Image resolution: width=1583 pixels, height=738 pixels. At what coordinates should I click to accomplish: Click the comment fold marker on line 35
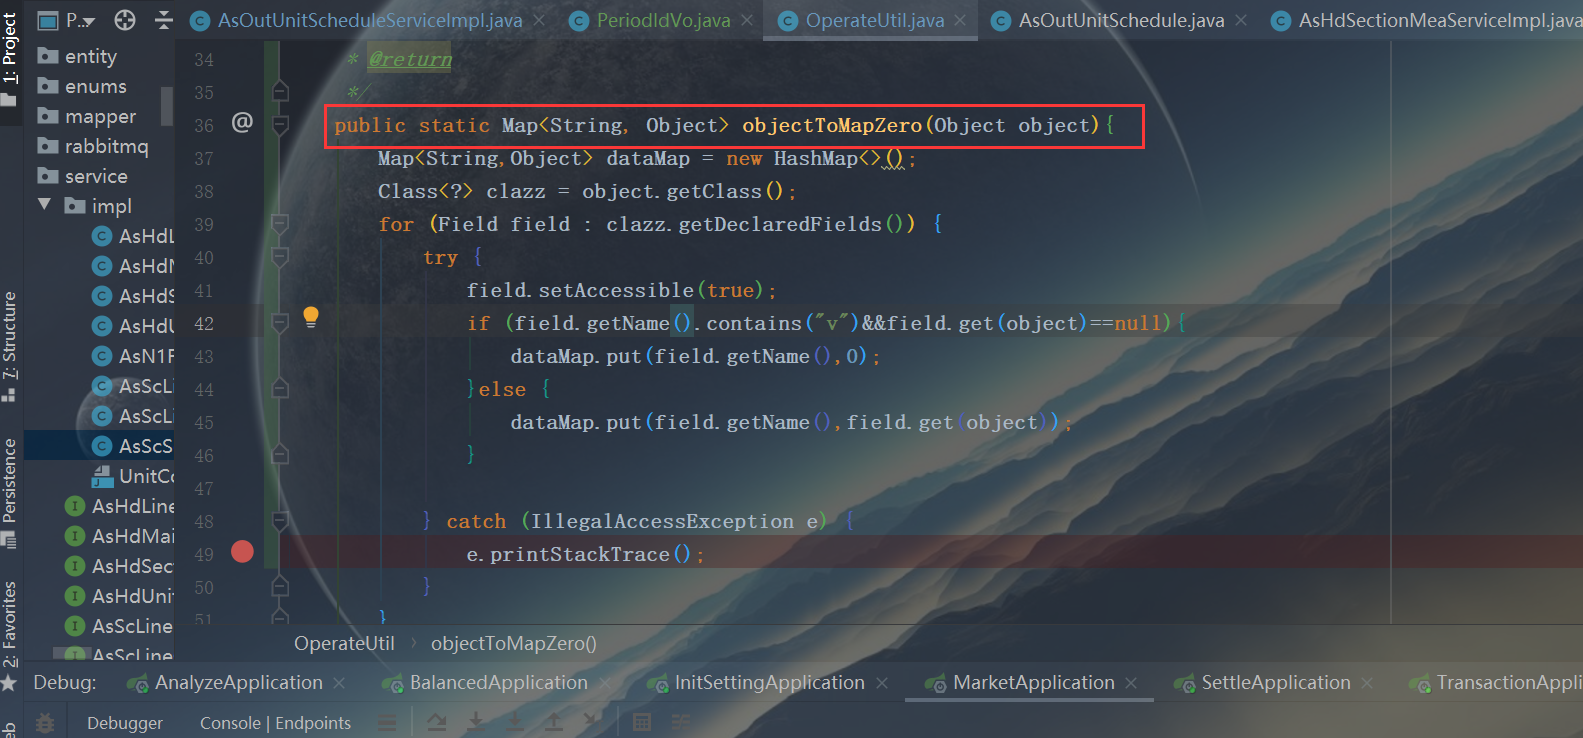(x=280, y=92)
